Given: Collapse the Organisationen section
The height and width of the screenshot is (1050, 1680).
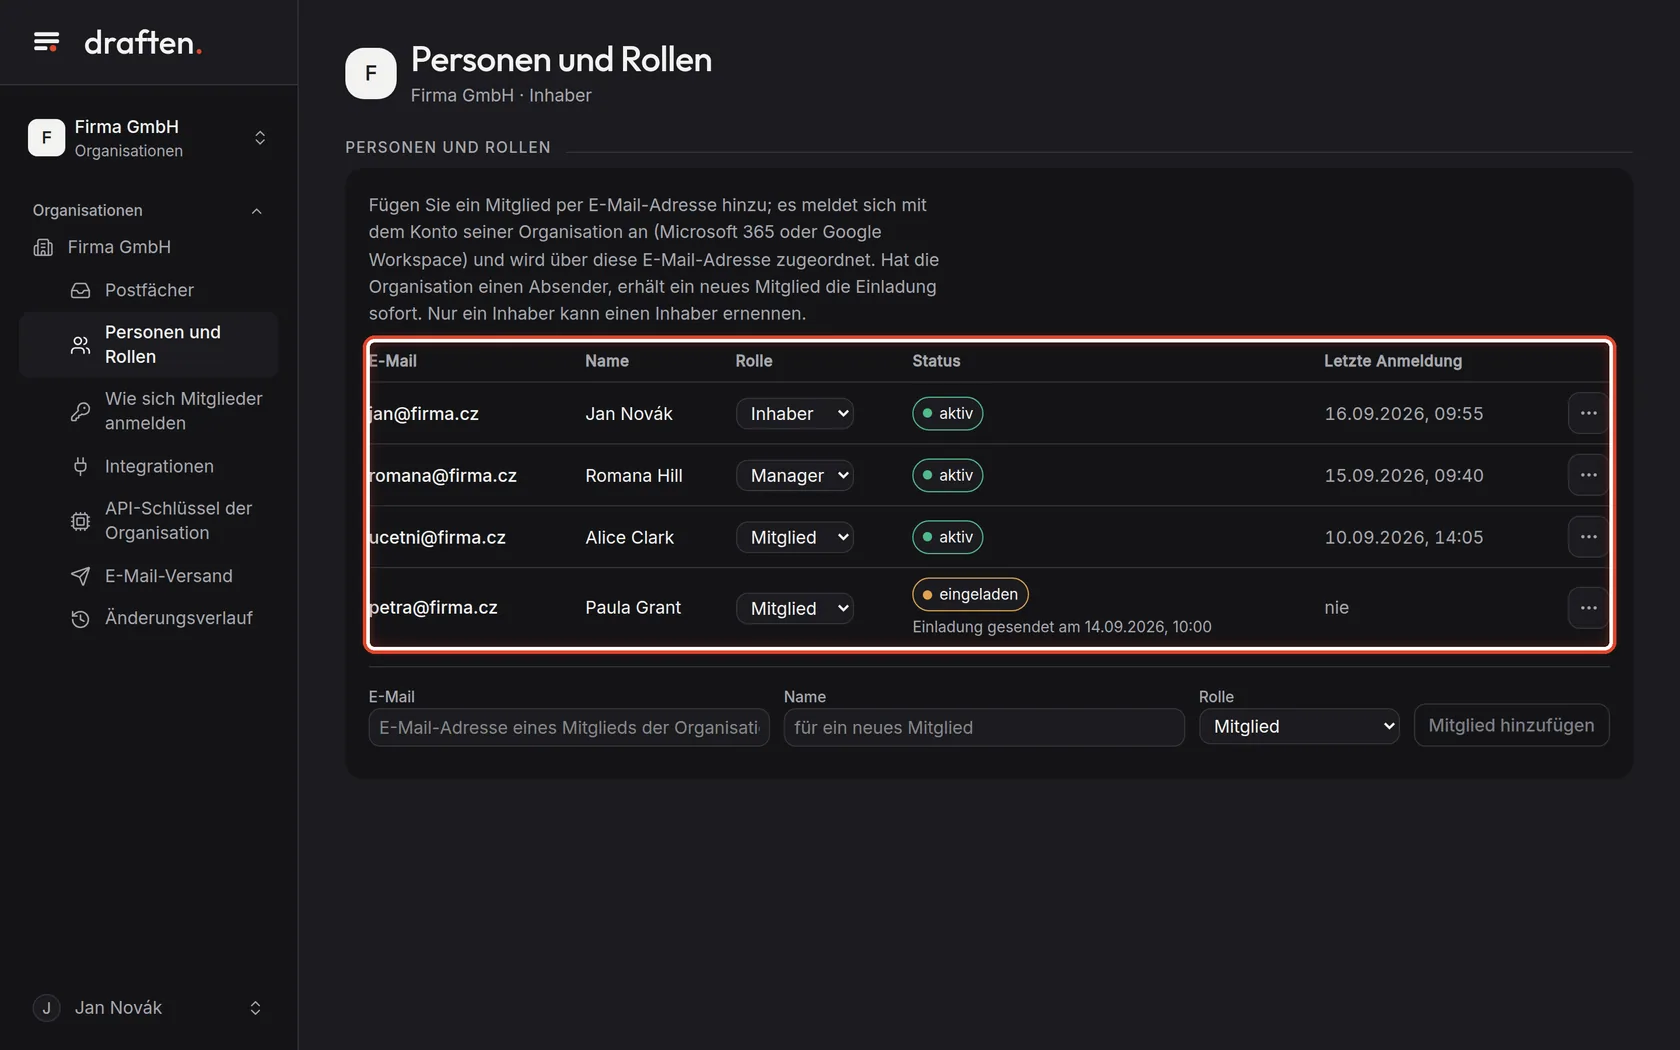Looking at the screenshot, I should (257, 211).
